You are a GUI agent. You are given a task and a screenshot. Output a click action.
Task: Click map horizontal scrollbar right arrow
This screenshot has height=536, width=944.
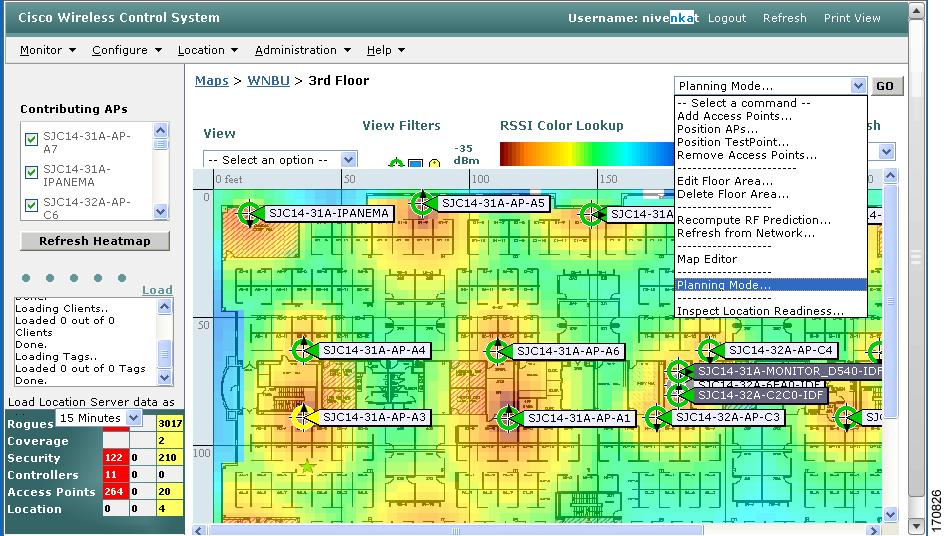pos(874,531)
